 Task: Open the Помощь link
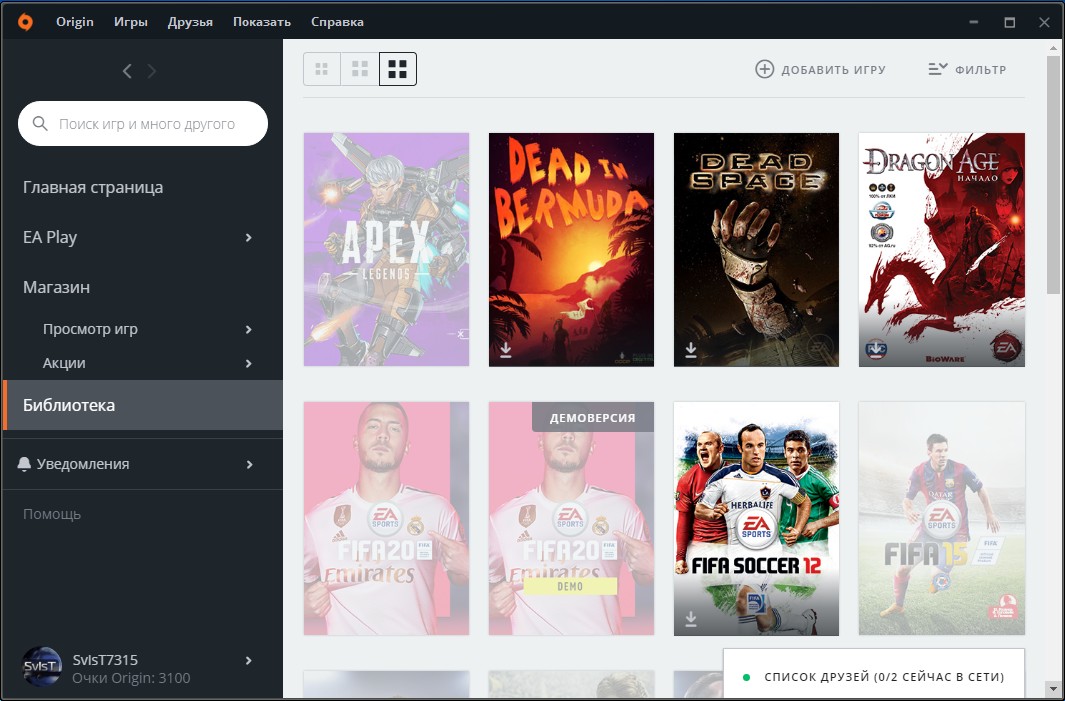(52, 514)
